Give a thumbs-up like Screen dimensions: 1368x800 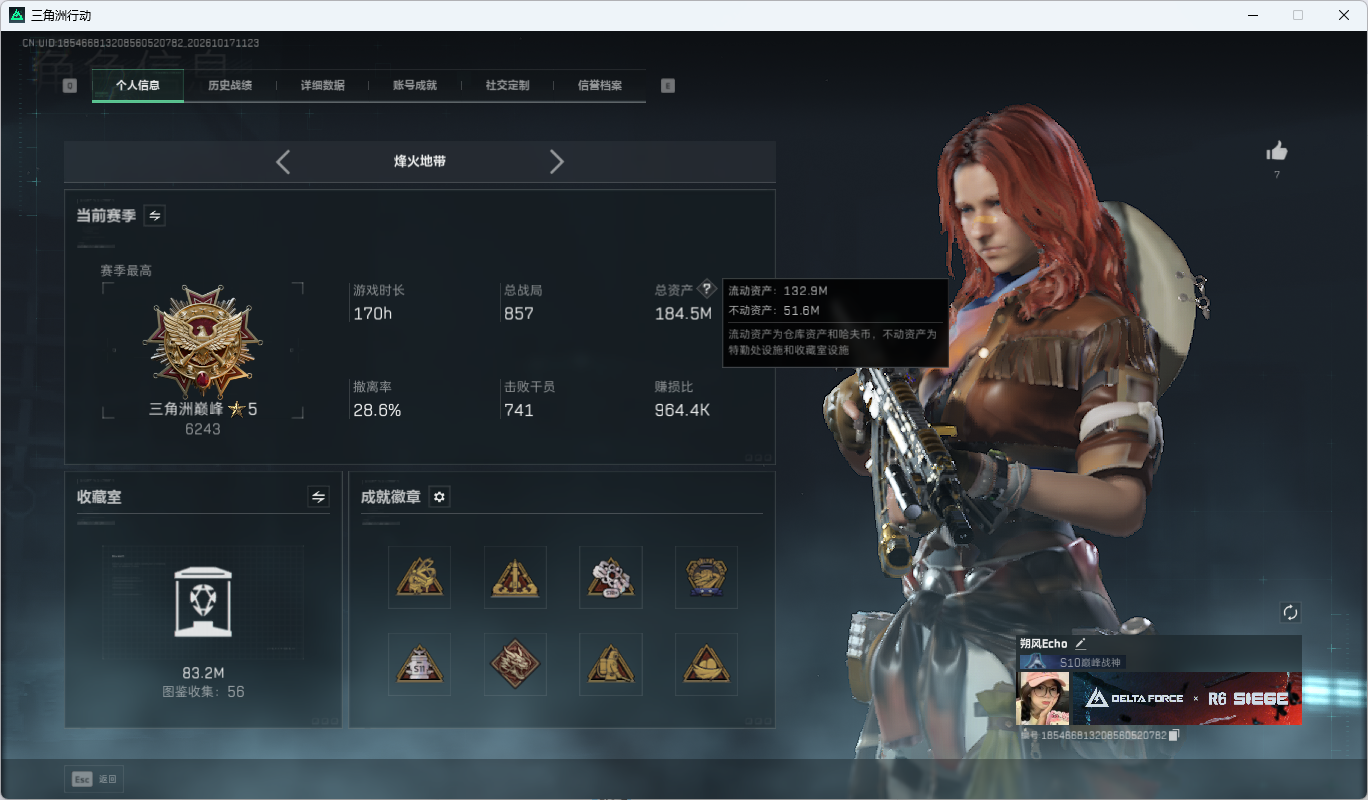1277,151
